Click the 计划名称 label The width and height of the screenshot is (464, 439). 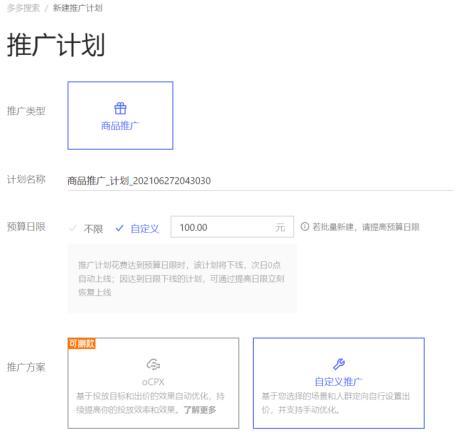point(26,179)
